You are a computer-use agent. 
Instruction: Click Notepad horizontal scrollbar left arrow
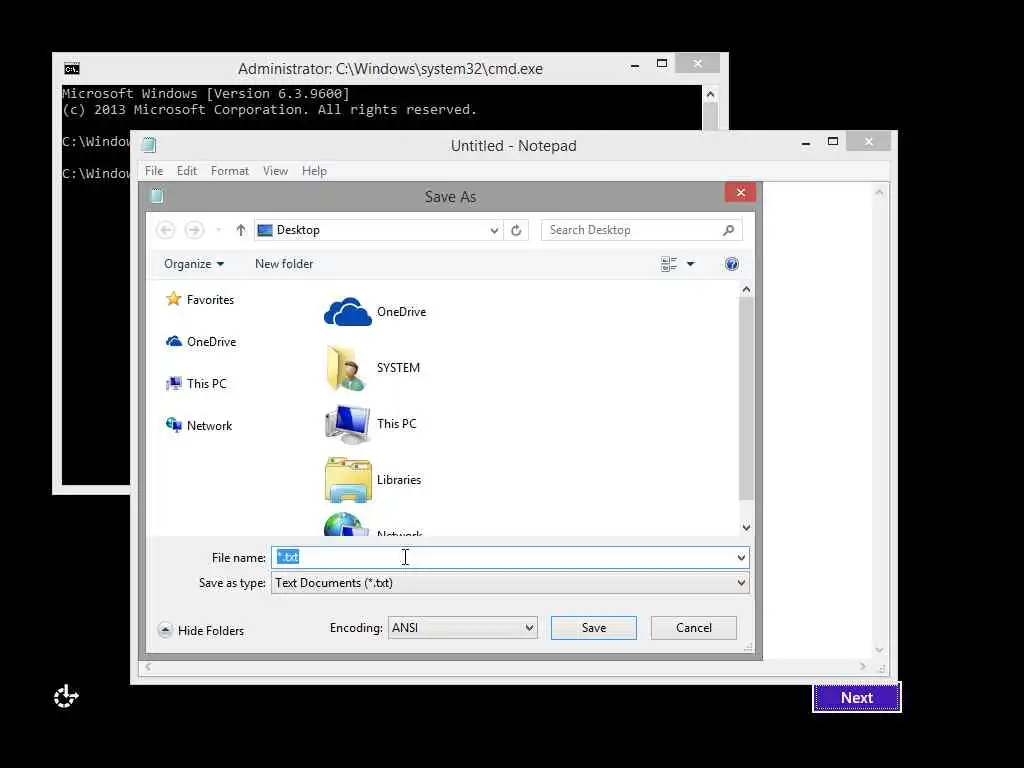pyautogui.click(x=148, y=667)
